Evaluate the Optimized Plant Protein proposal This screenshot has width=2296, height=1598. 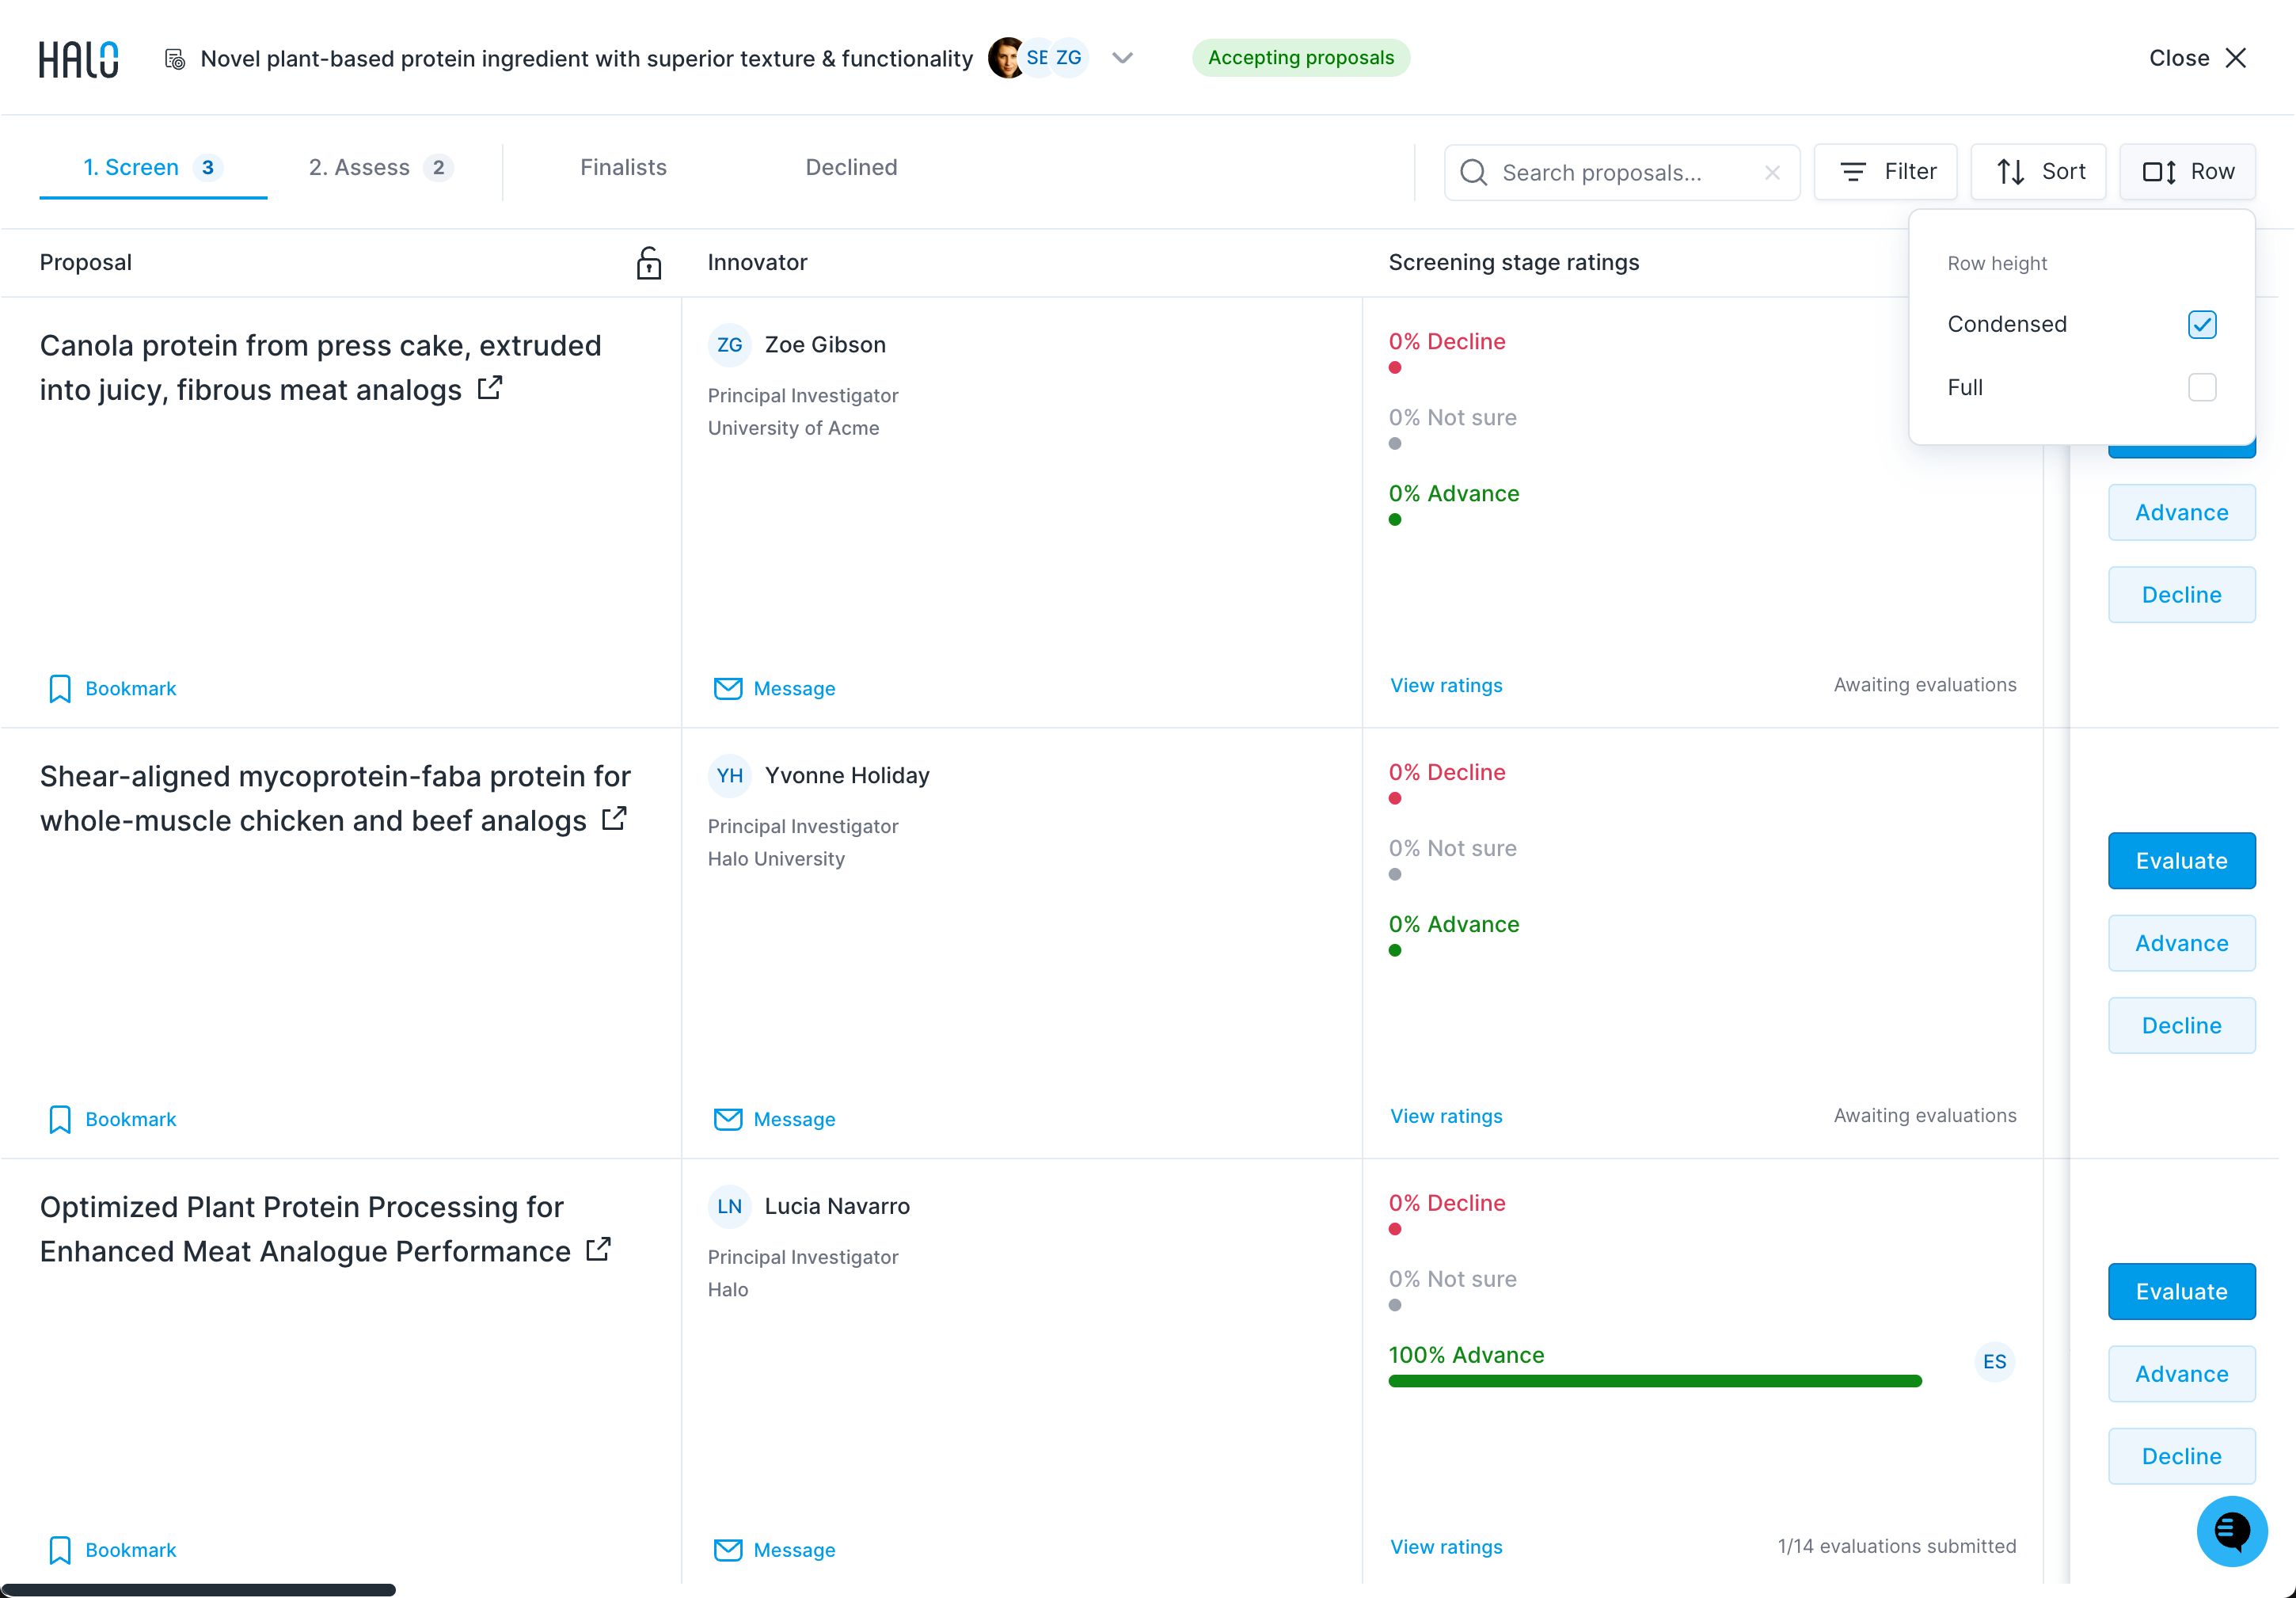2181,1292
